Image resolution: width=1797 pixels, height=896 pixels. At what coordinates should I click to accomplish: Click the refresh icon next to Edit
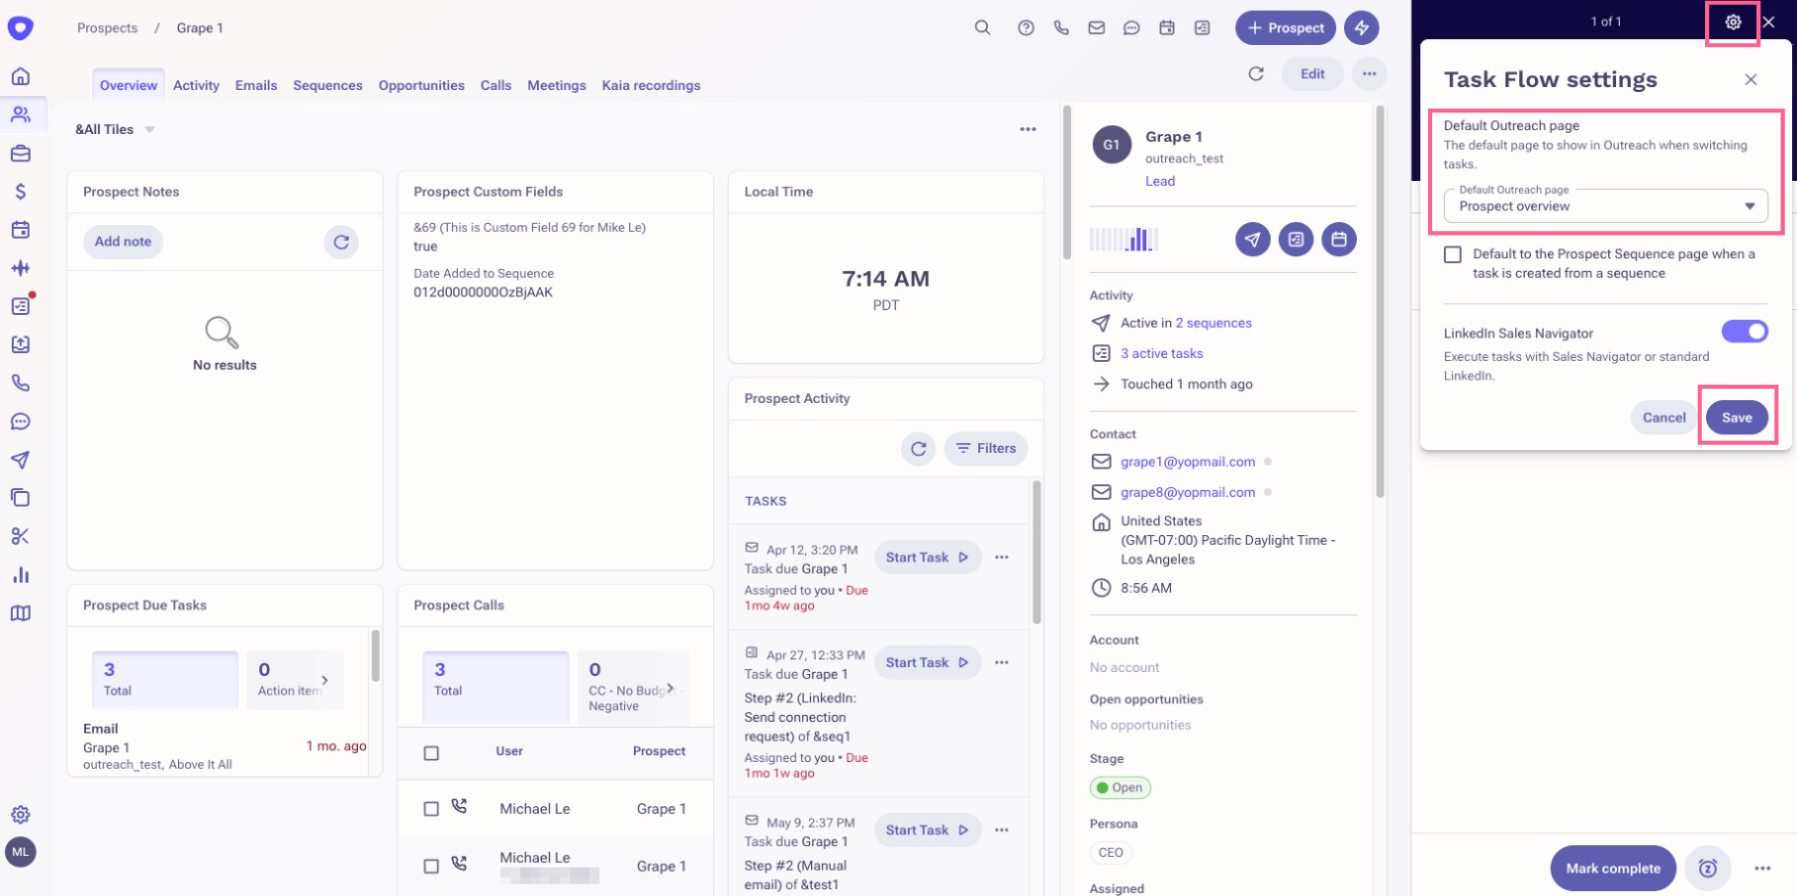coord(1256,73)
